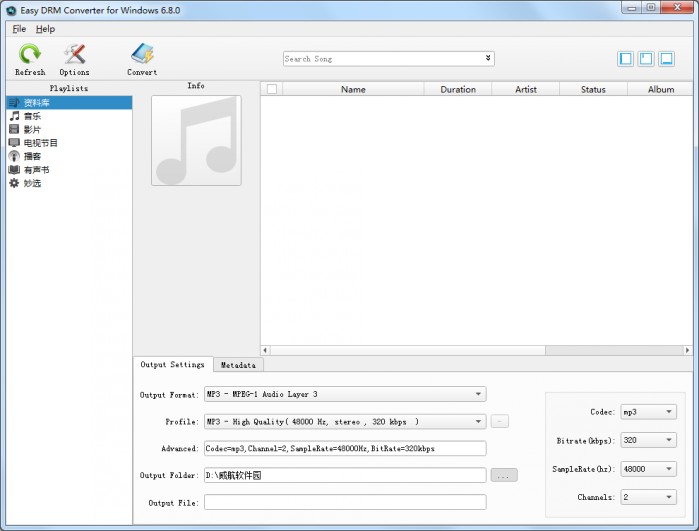
Task: Switch to the Output Settings tab
Action: [173, 364]
